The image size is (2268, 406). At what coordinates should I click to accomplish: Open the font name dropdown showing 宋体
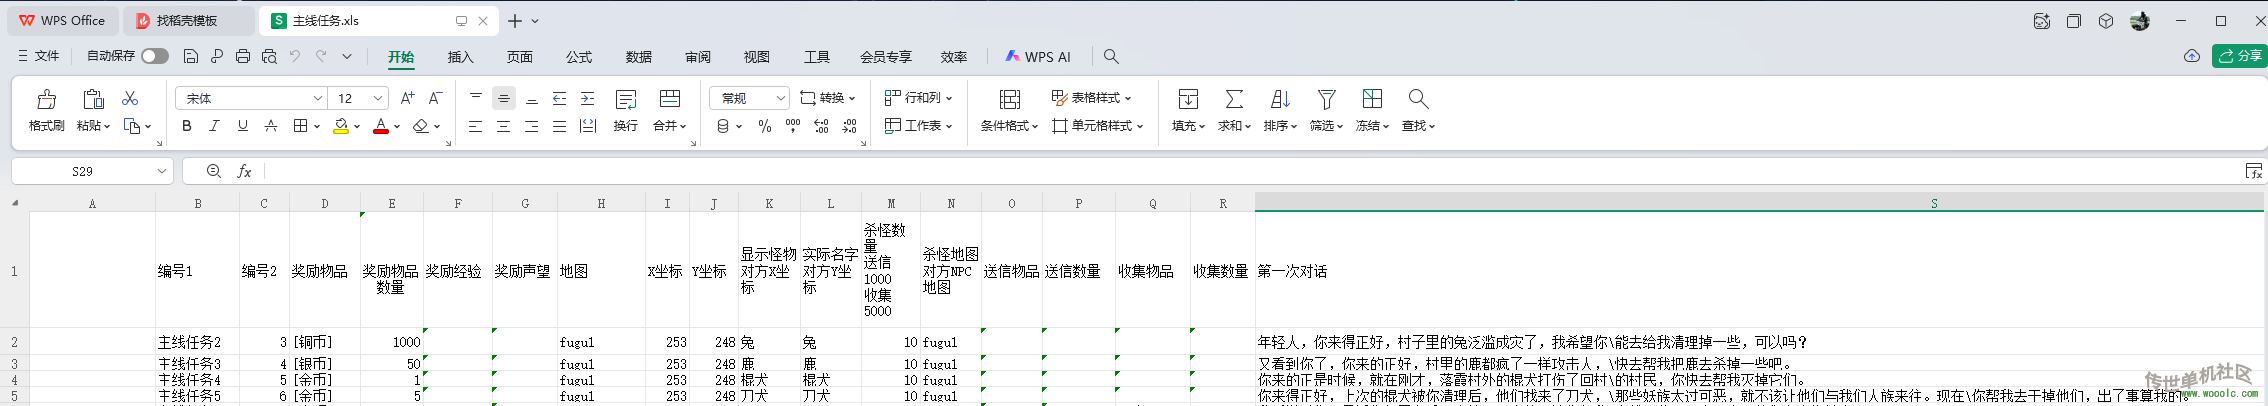click(317, 98)
